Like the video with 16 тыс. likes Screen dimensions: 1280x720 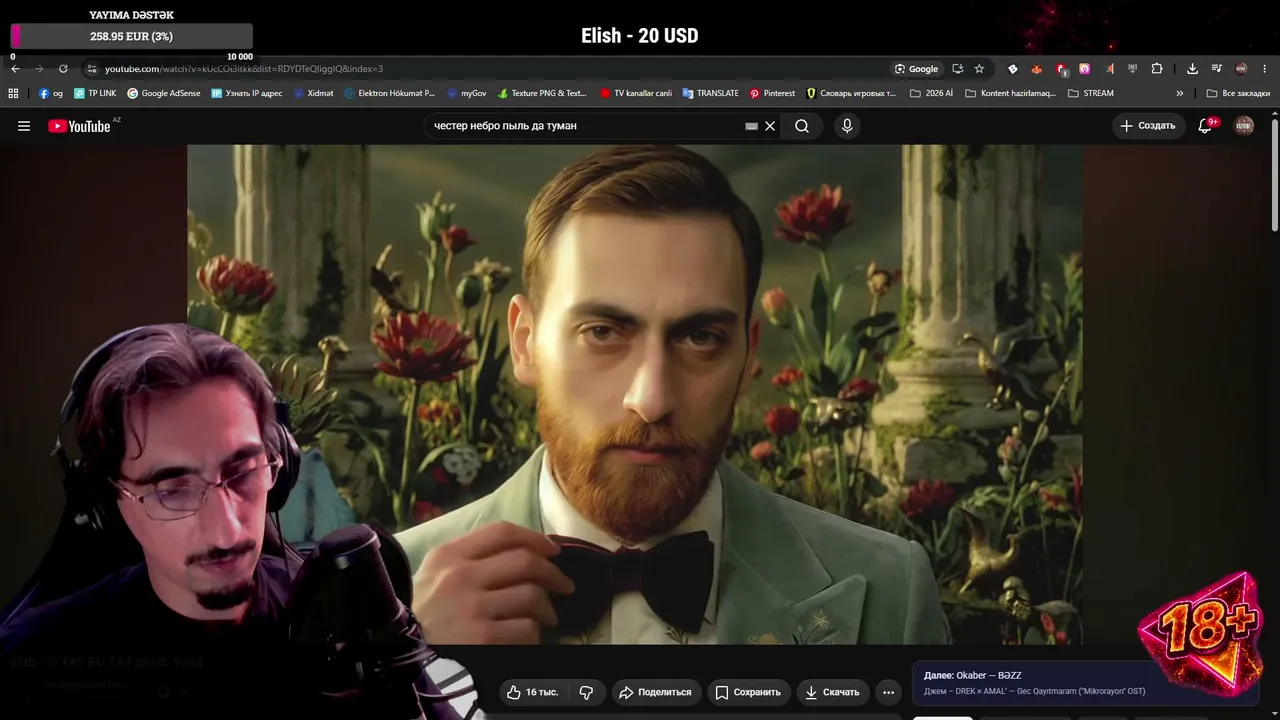[x=532, y=692]
